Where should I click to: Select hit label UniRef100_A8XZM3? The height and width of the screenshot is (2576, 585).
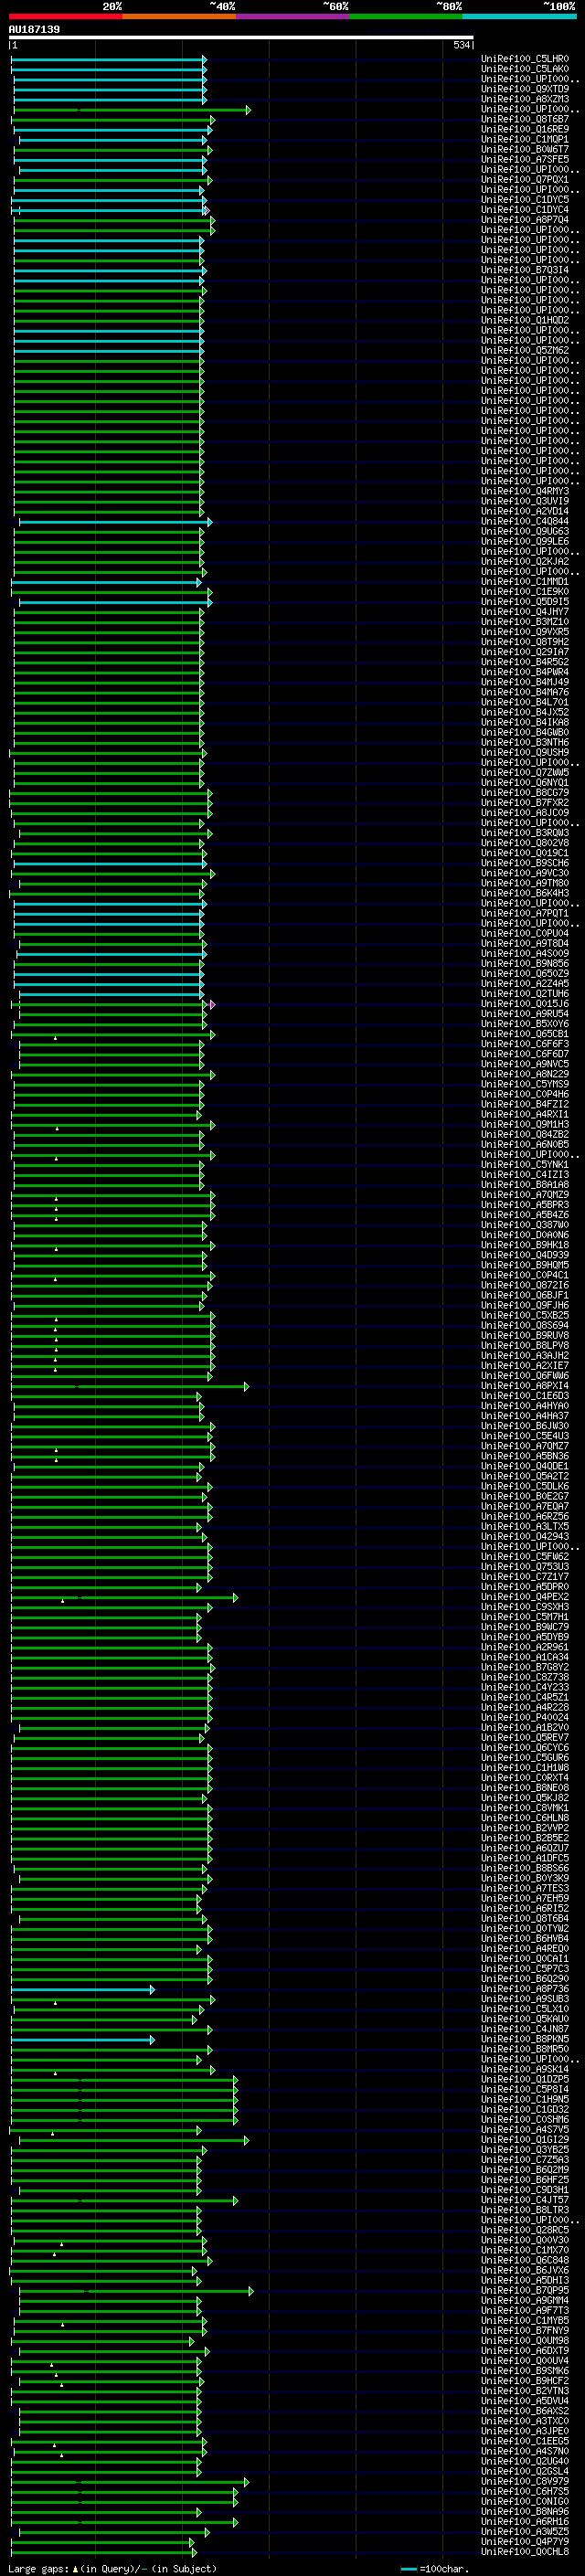coord(525,99)
